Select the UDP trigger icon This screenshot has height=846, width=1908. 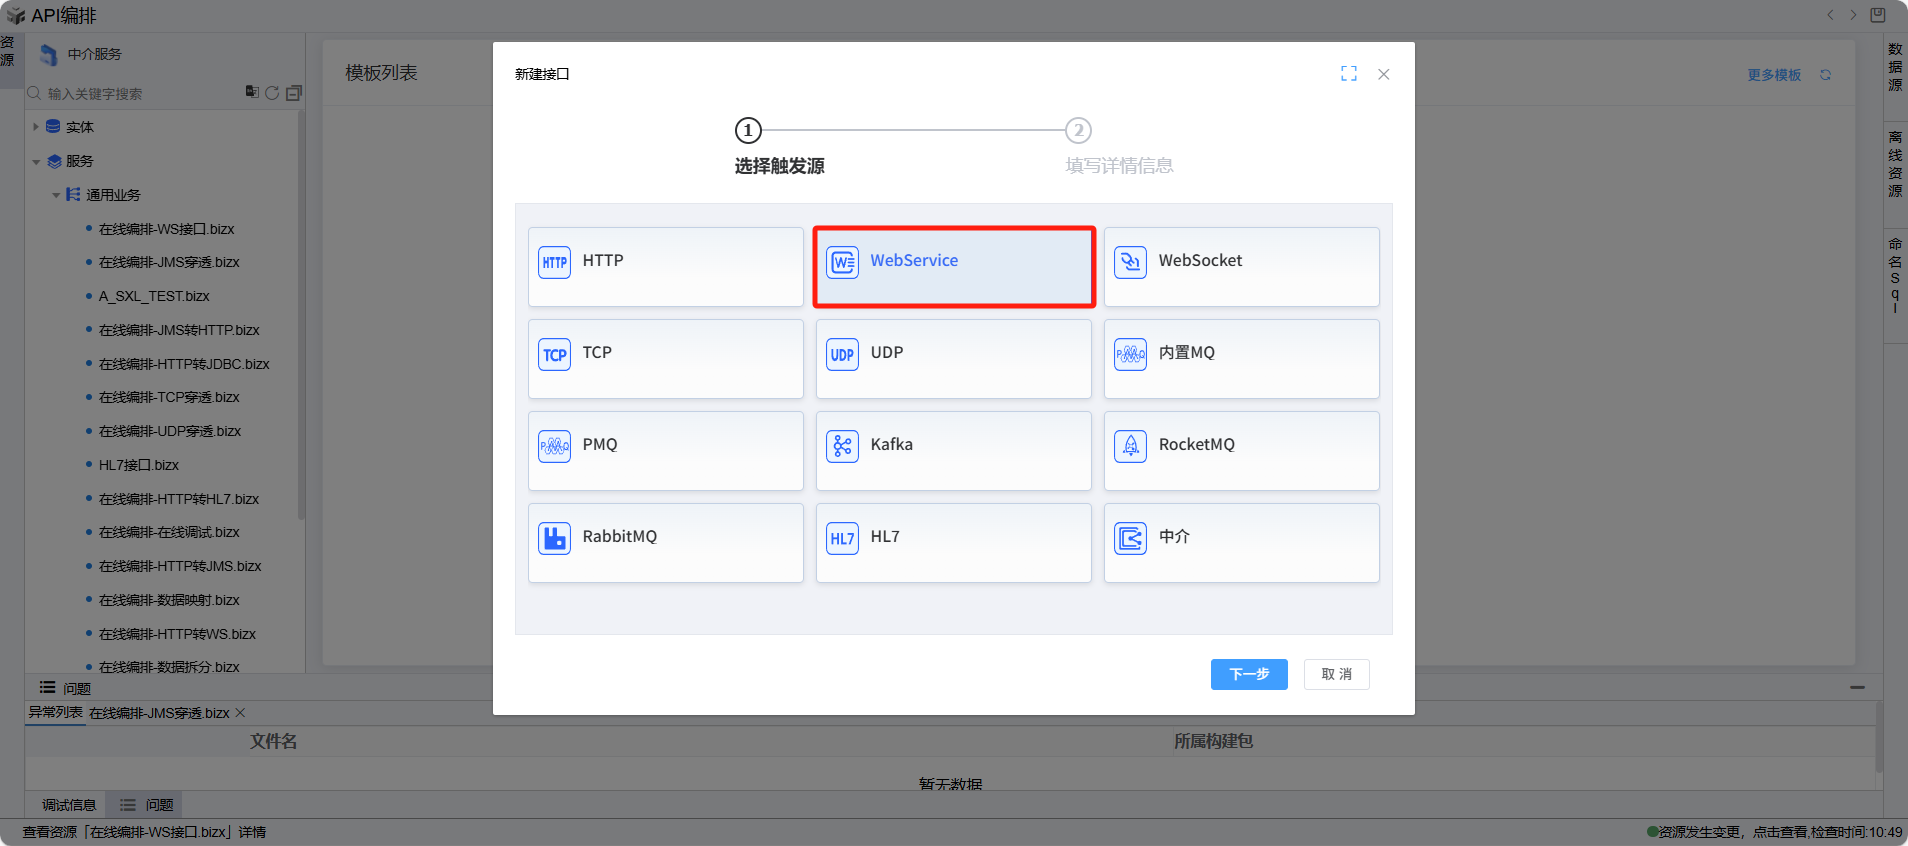[842, 354]
